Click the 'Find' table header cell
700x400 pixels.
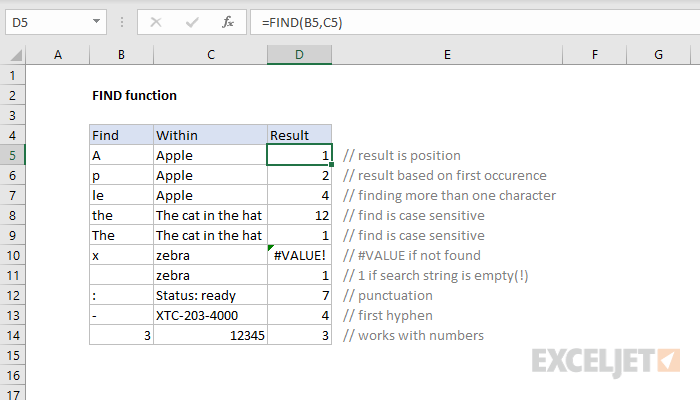pyautogui.click(x=121, y=135)
